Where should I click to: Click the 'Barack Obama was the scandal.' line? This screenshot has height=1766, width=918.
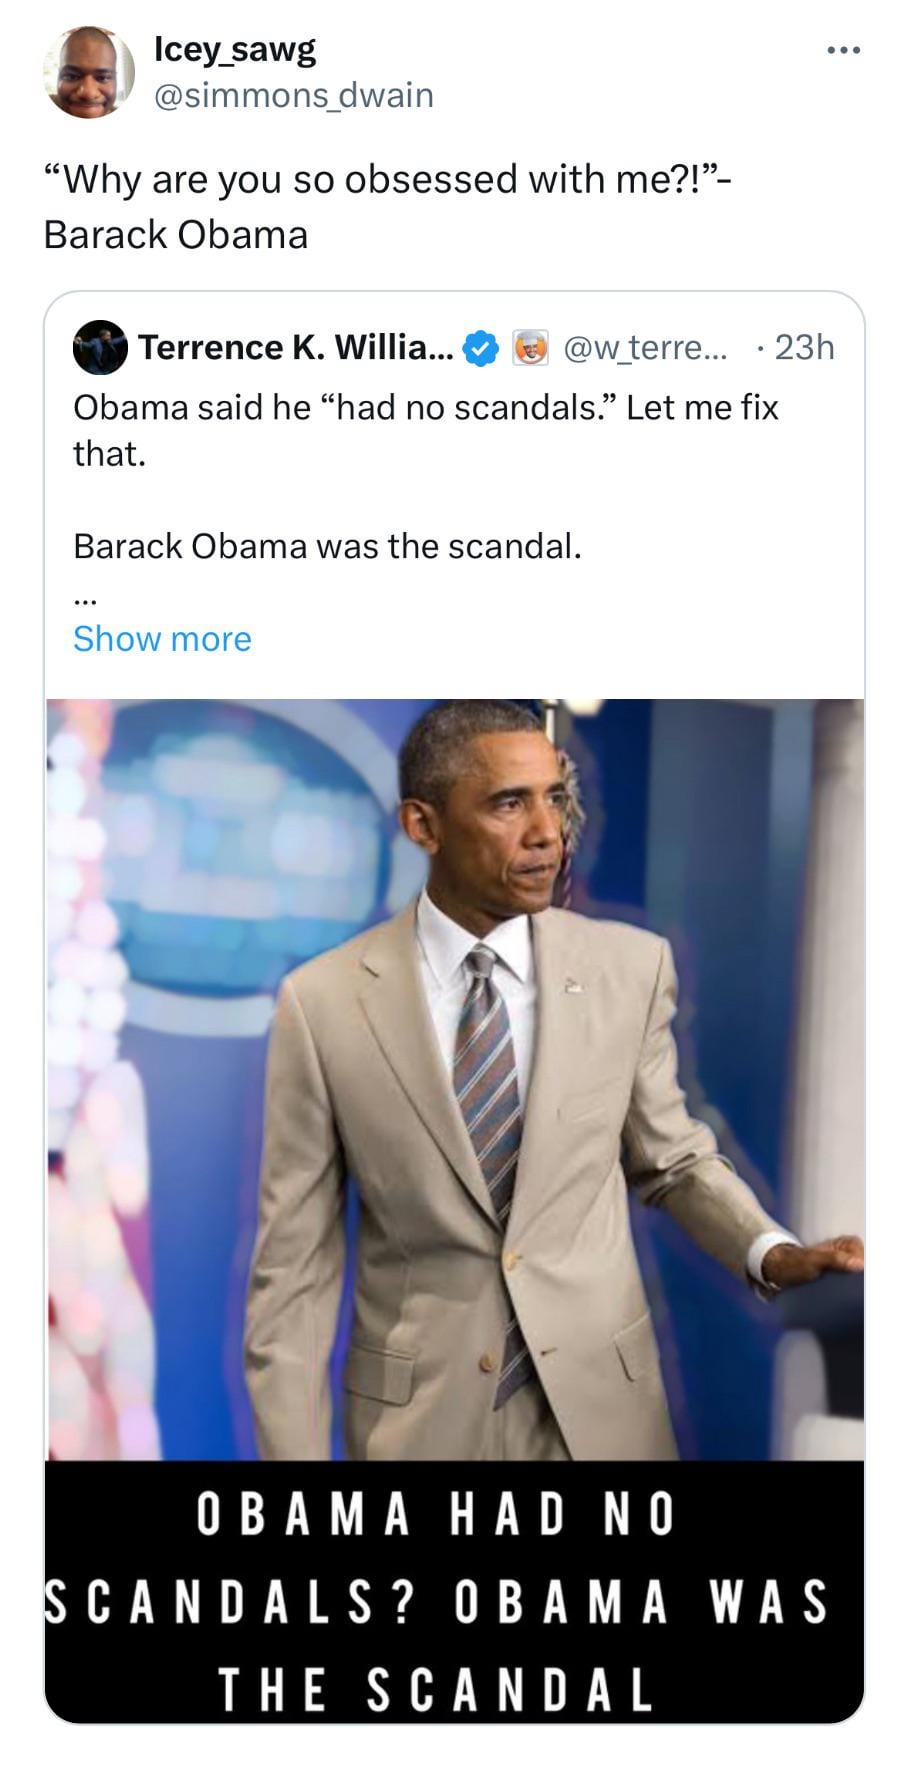(327, 546)
